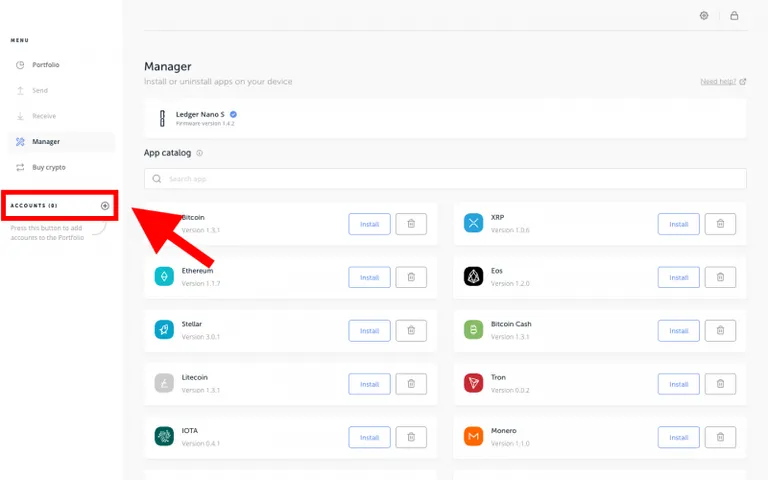
Task: Open the settings gear icon
Action: [704, 16]
